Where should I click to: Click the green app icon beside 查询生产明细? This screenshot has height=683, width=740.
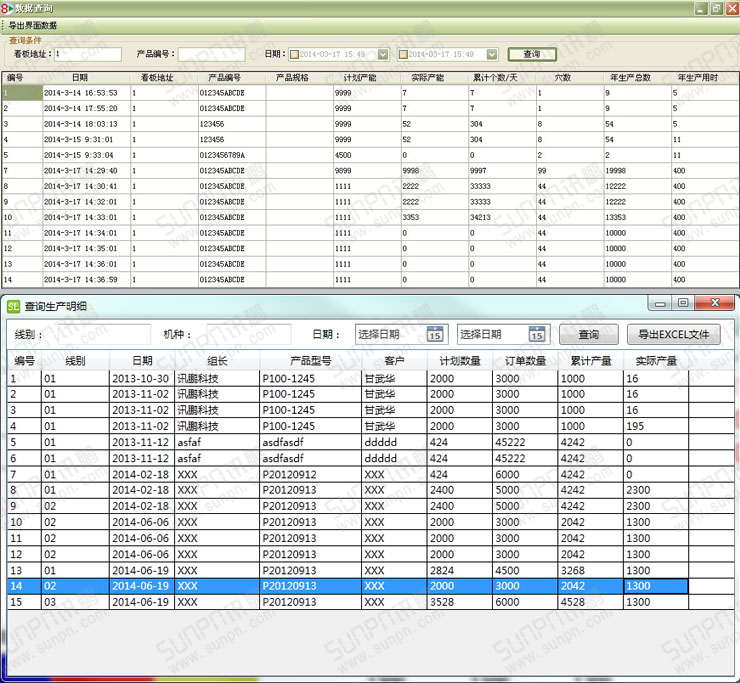[x=14, y=306]
